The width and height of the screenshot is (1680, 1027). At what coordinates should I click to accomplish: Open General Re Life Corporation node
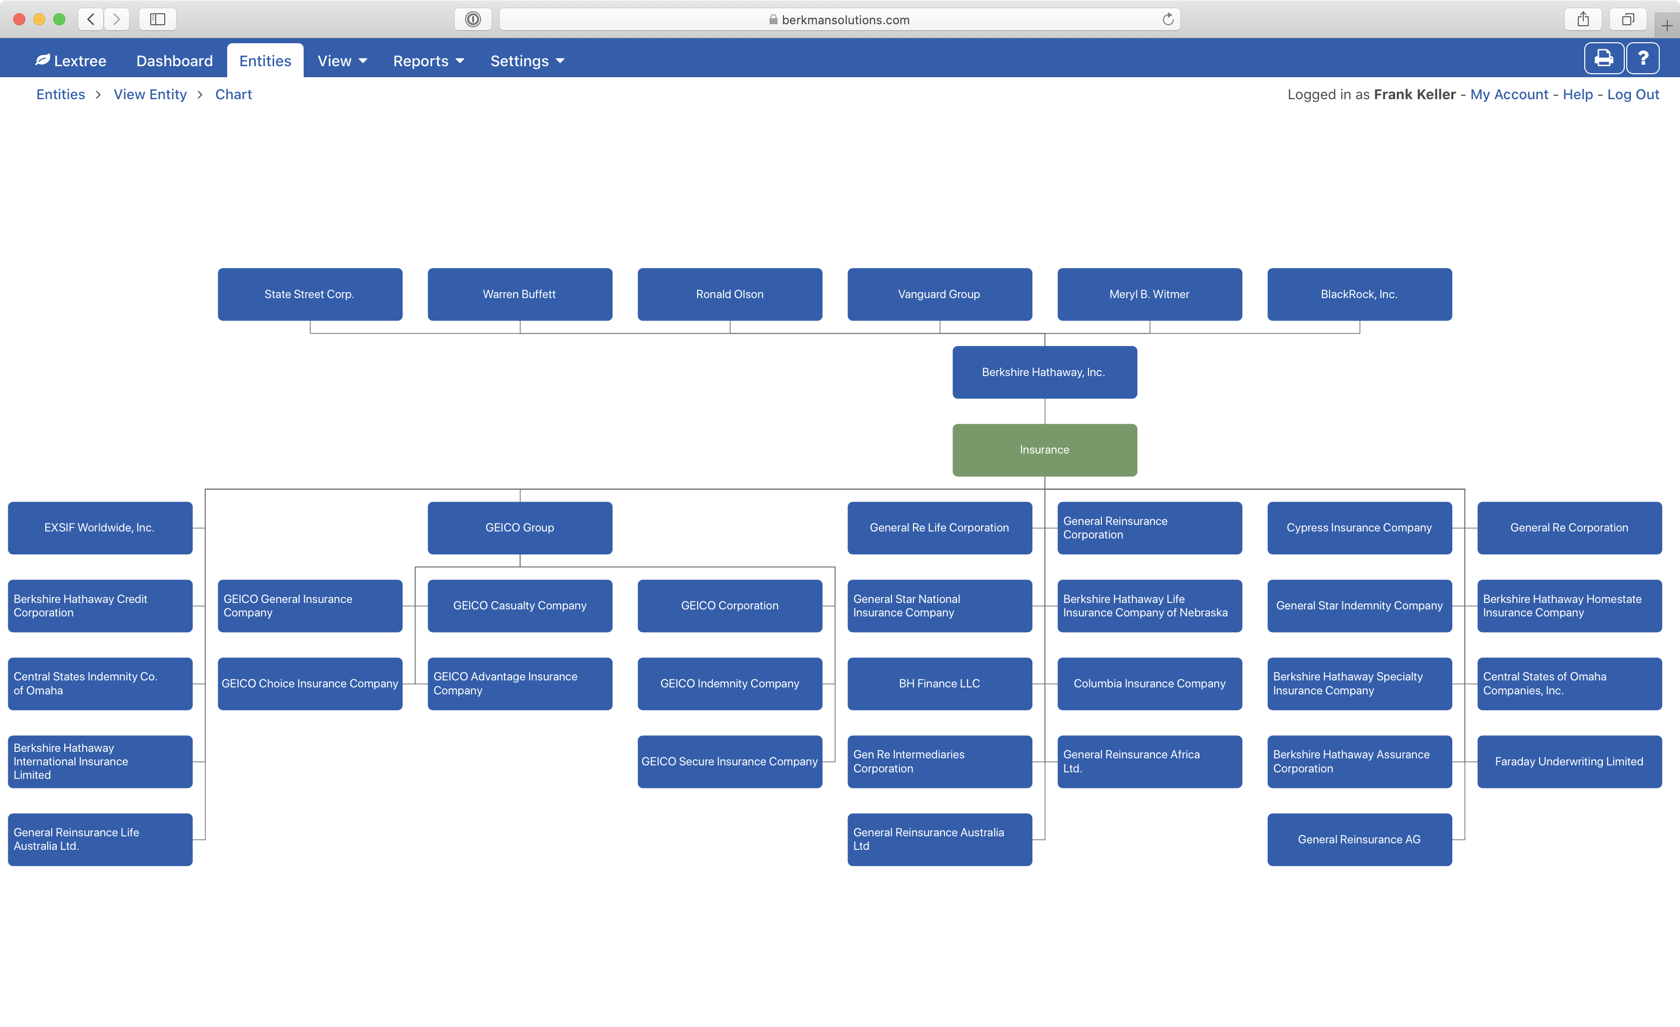tap(940, 528)
